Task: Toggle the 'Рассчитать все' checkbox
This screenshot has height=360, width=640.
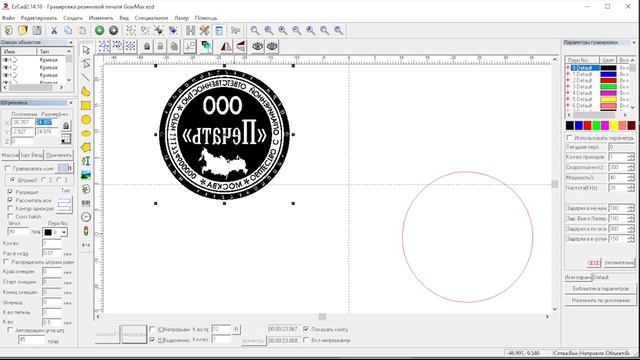Action: click(x=11, y=200)
